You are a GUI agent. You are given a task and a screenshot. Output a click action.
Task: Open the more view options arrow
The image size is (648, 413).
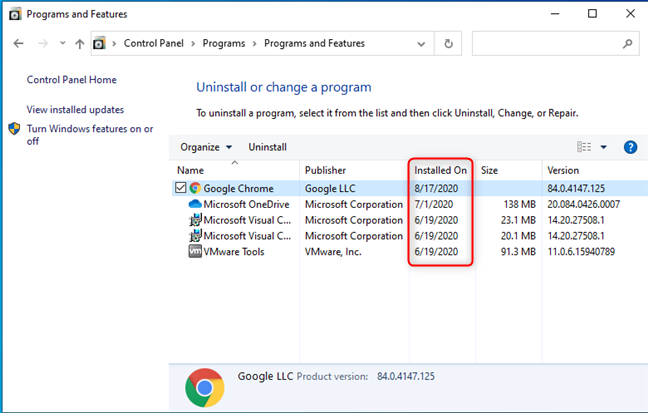point(603,147)
